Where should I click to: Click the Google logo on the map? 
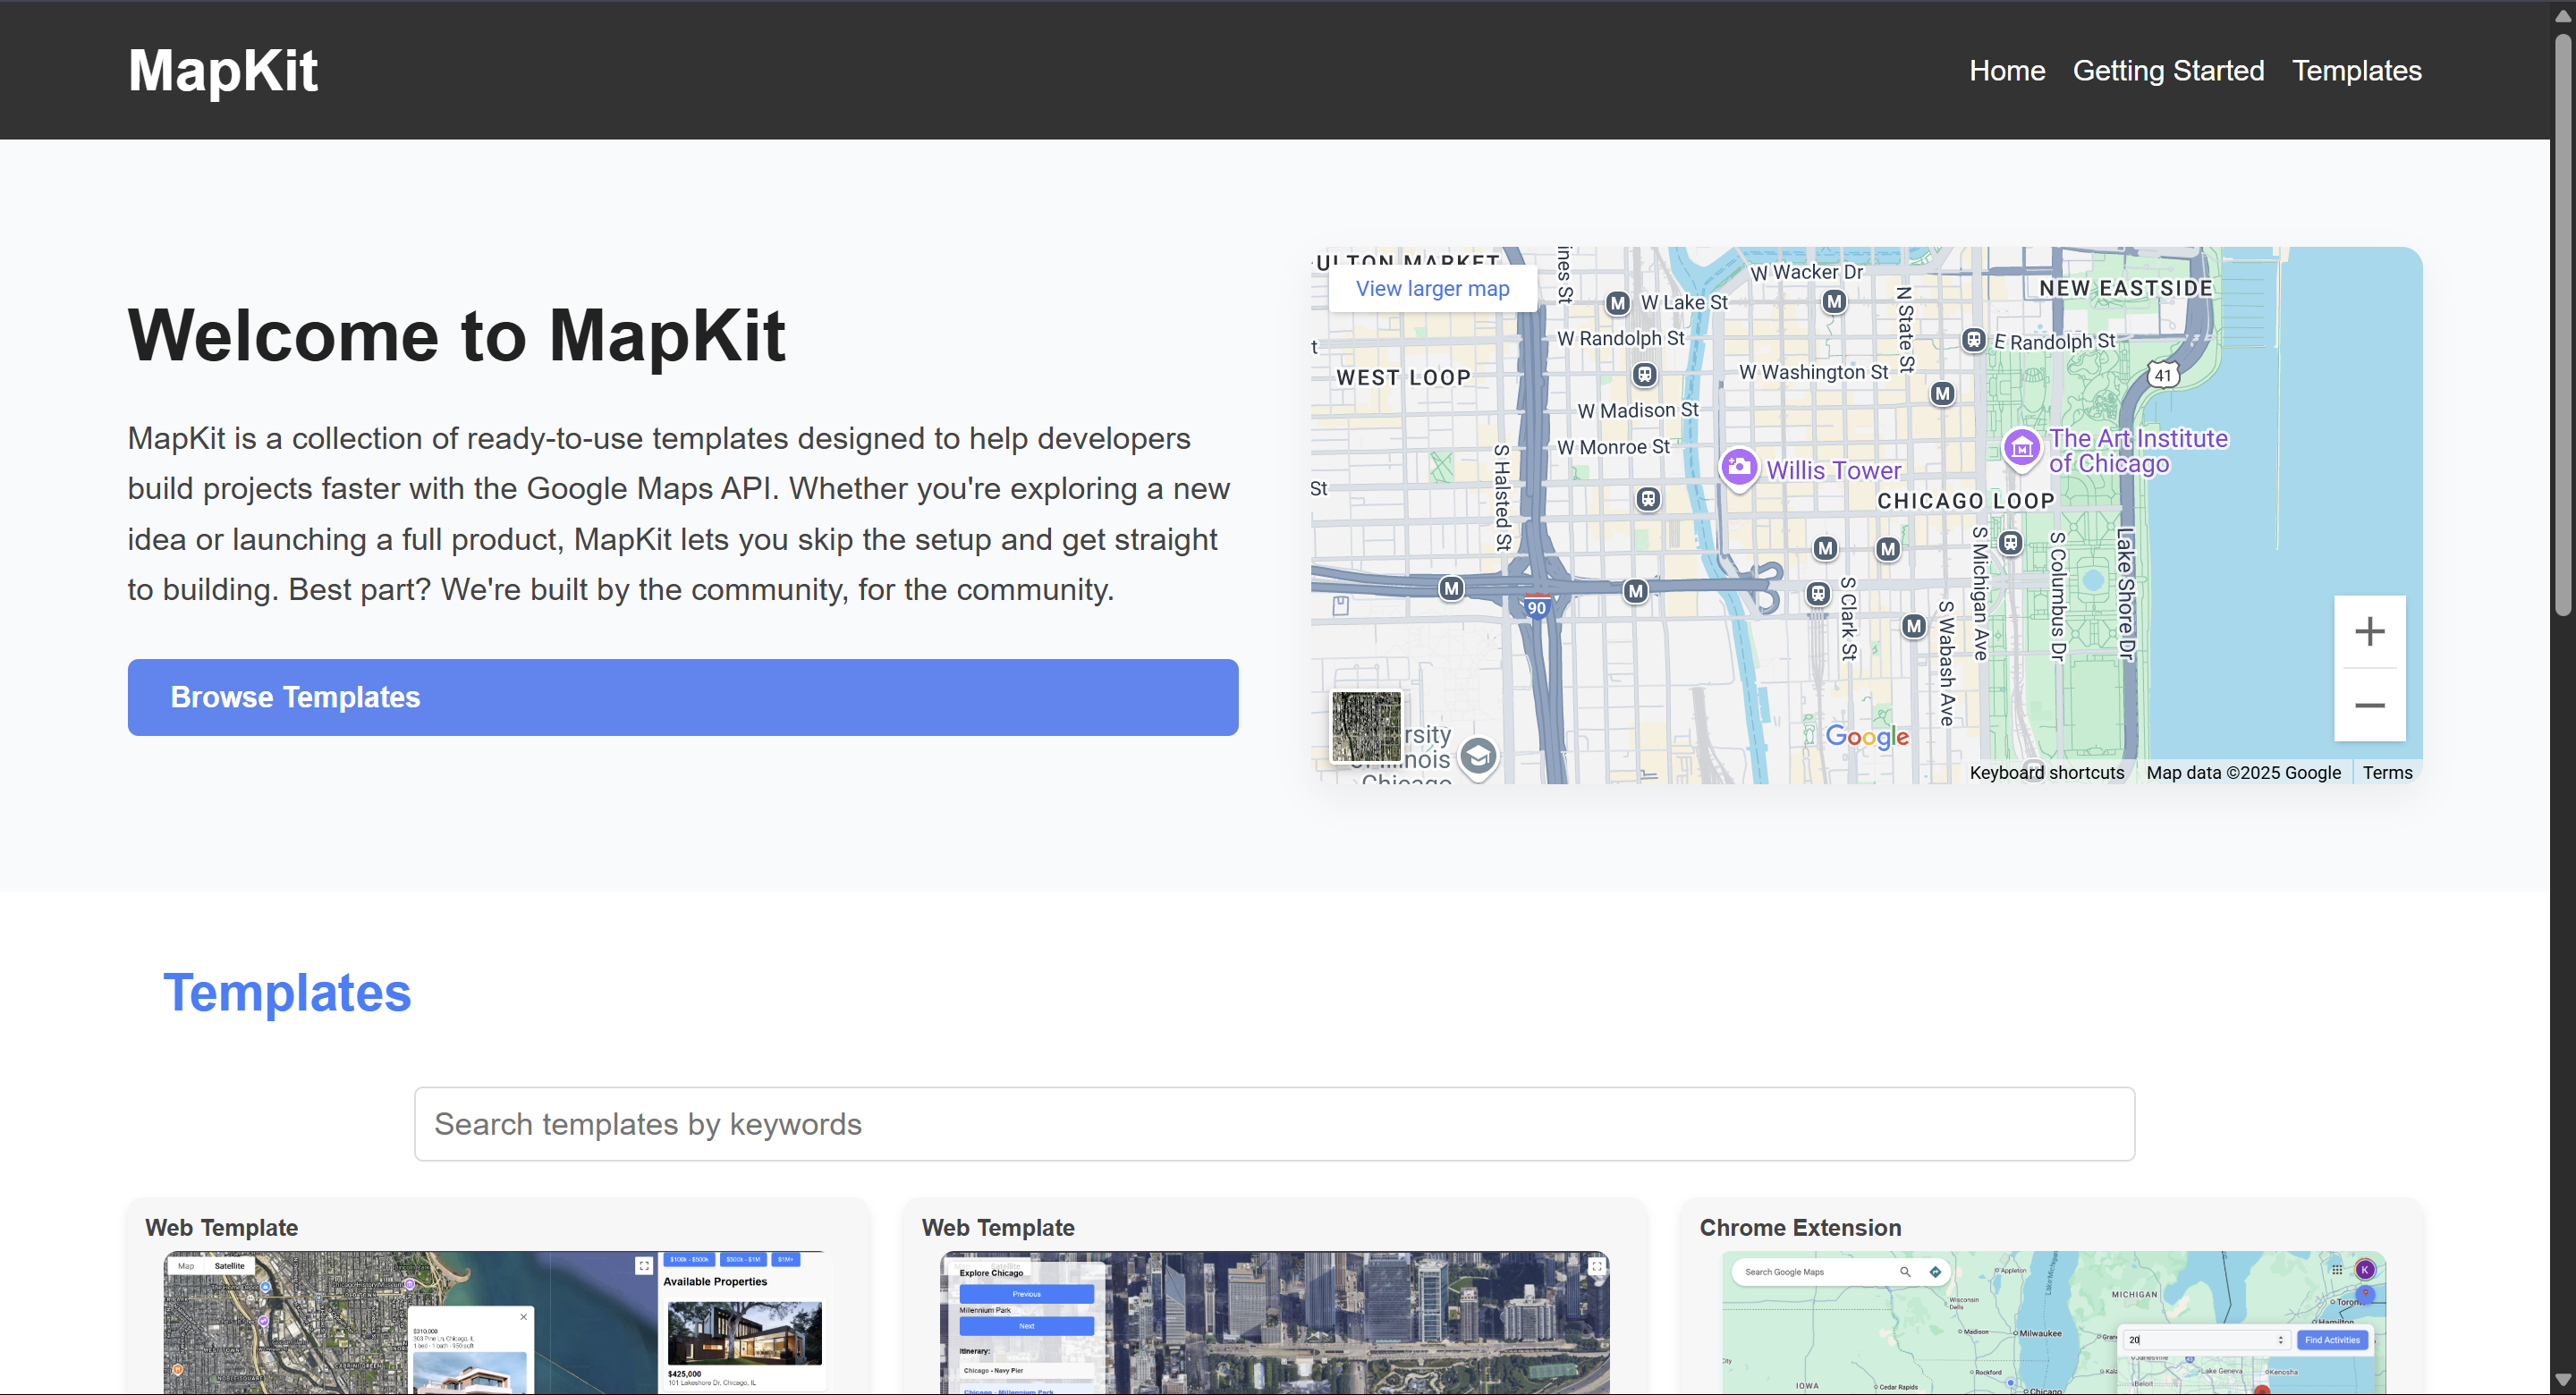(x=1866, y=737)
